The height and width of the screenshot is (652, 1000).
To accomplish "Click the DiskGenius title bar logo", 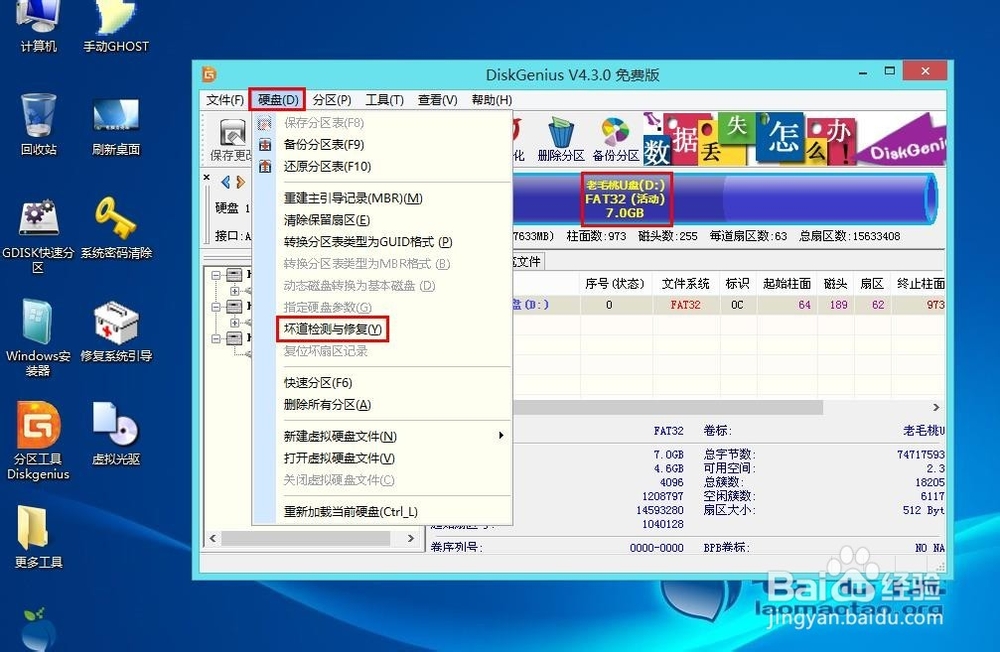I will tap(209, 74).
